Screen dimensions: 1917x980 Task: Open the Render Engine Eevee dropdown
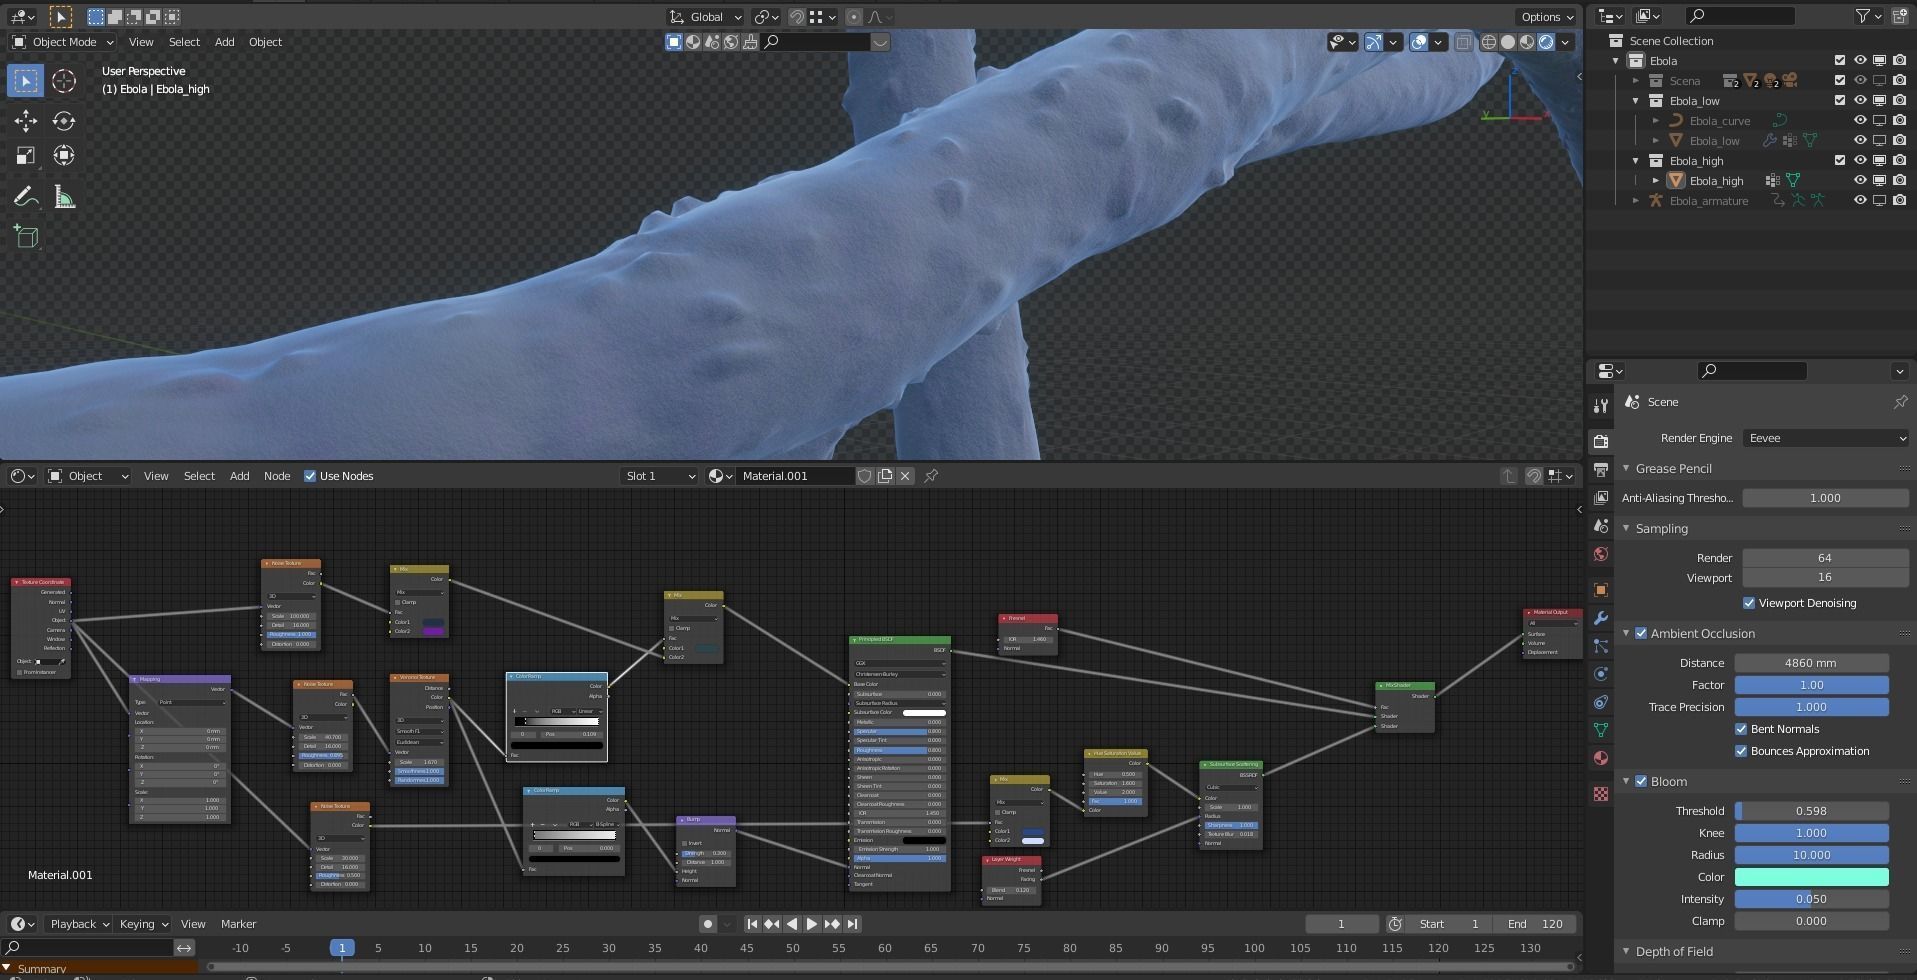[1825, 438]
